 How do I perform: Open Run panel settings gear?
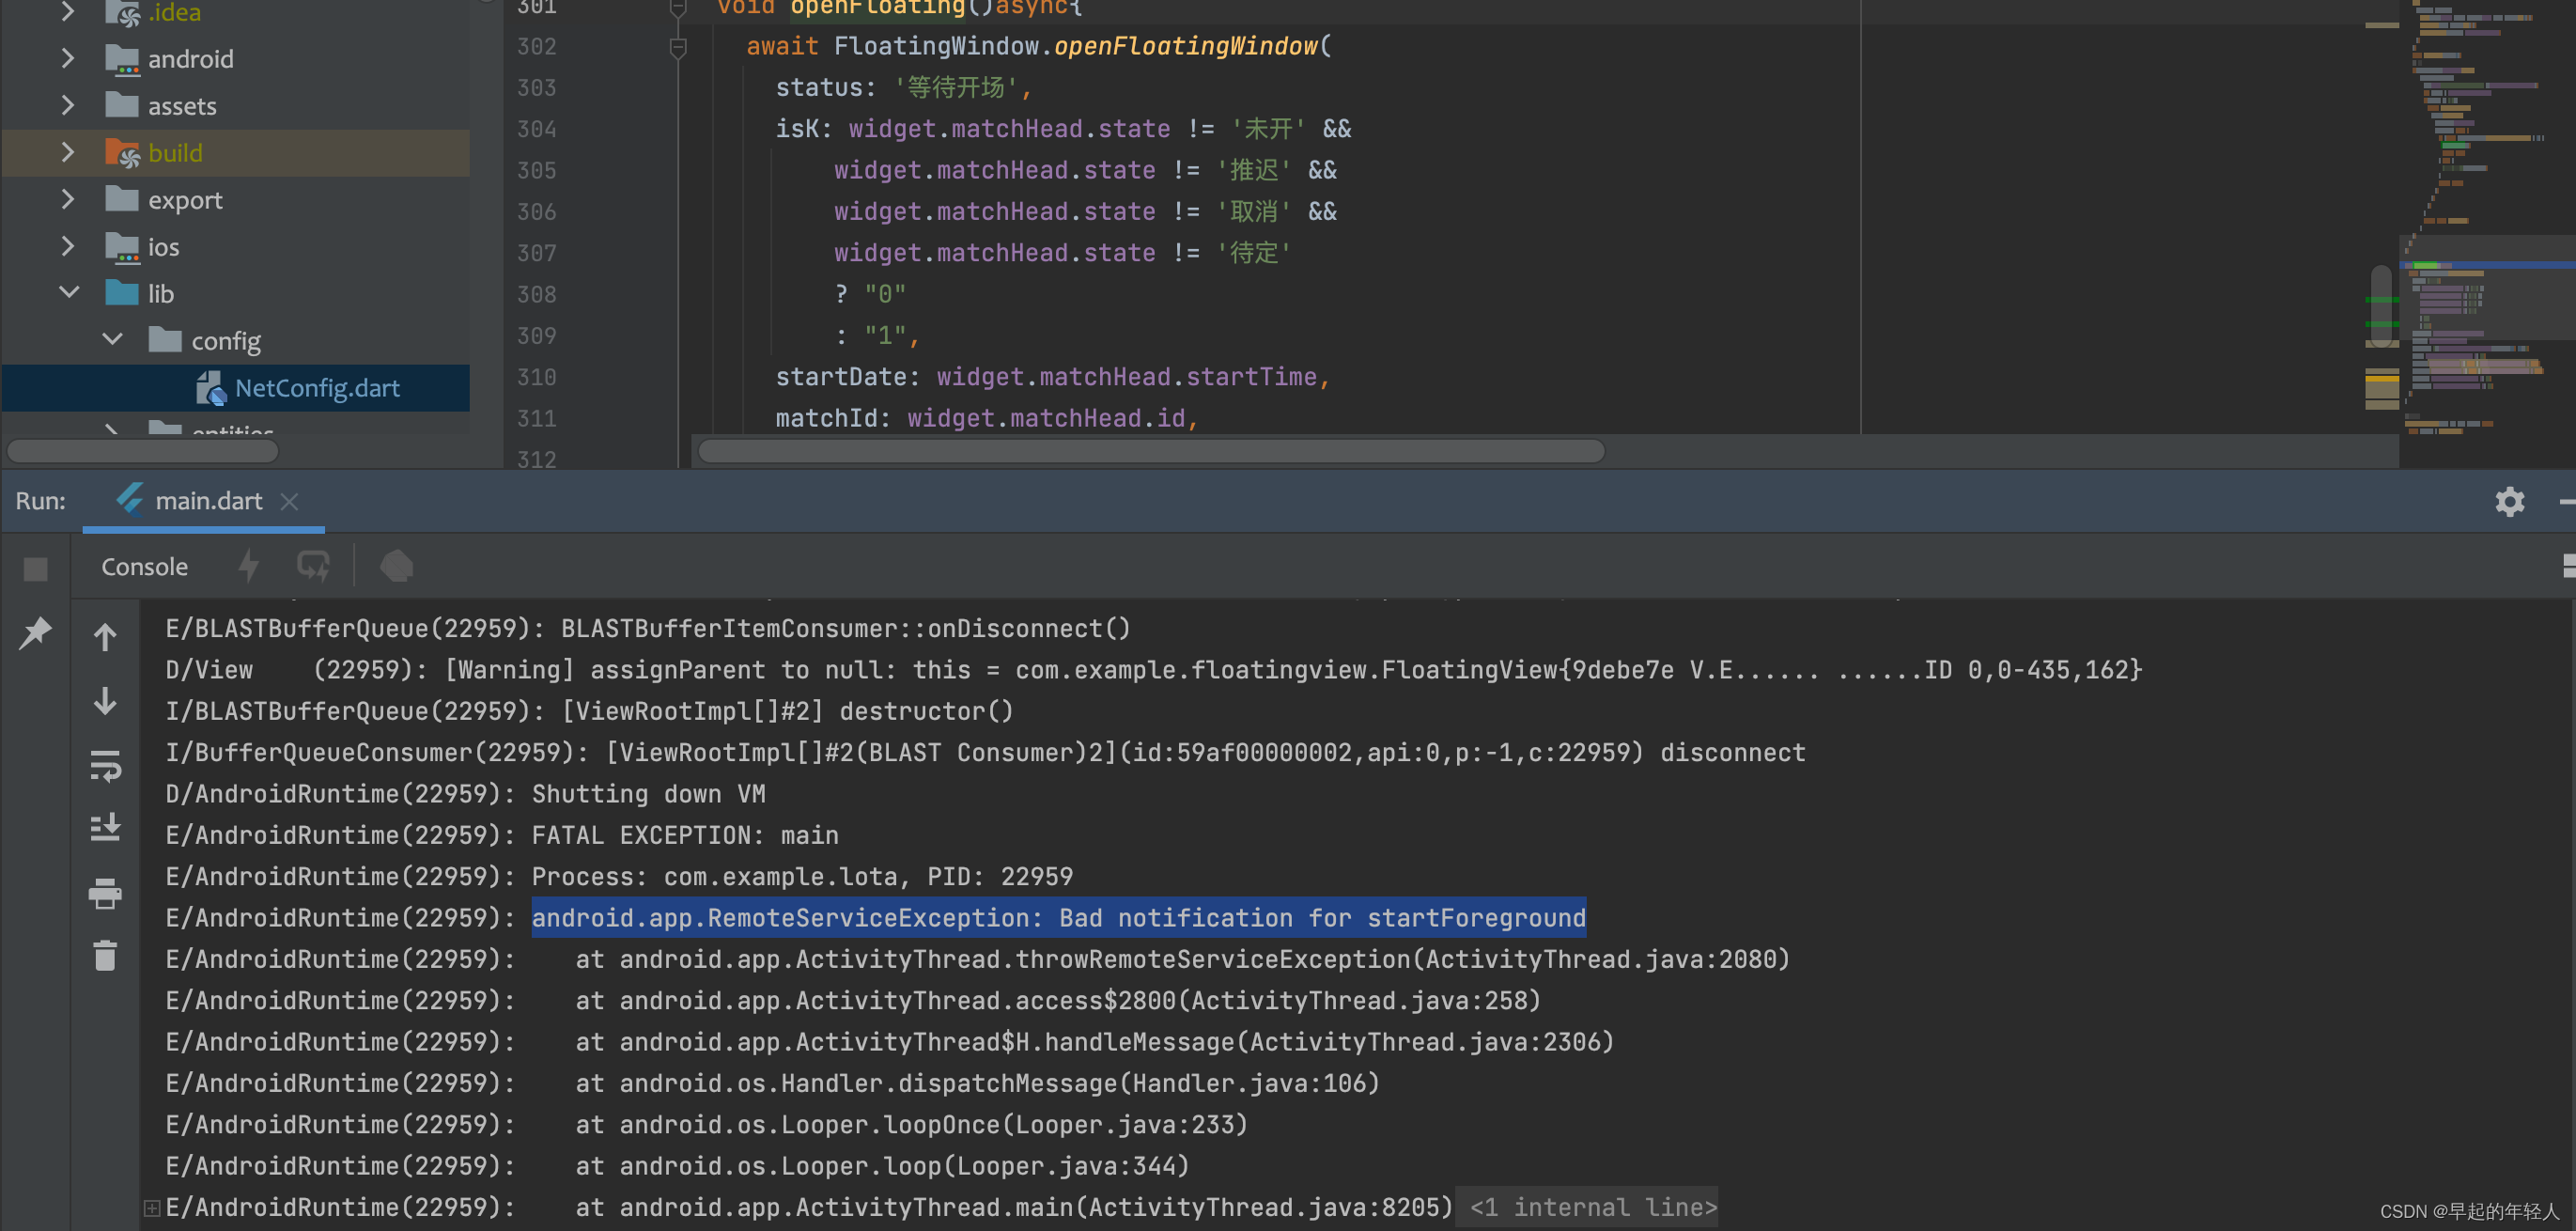point(2509,501)
